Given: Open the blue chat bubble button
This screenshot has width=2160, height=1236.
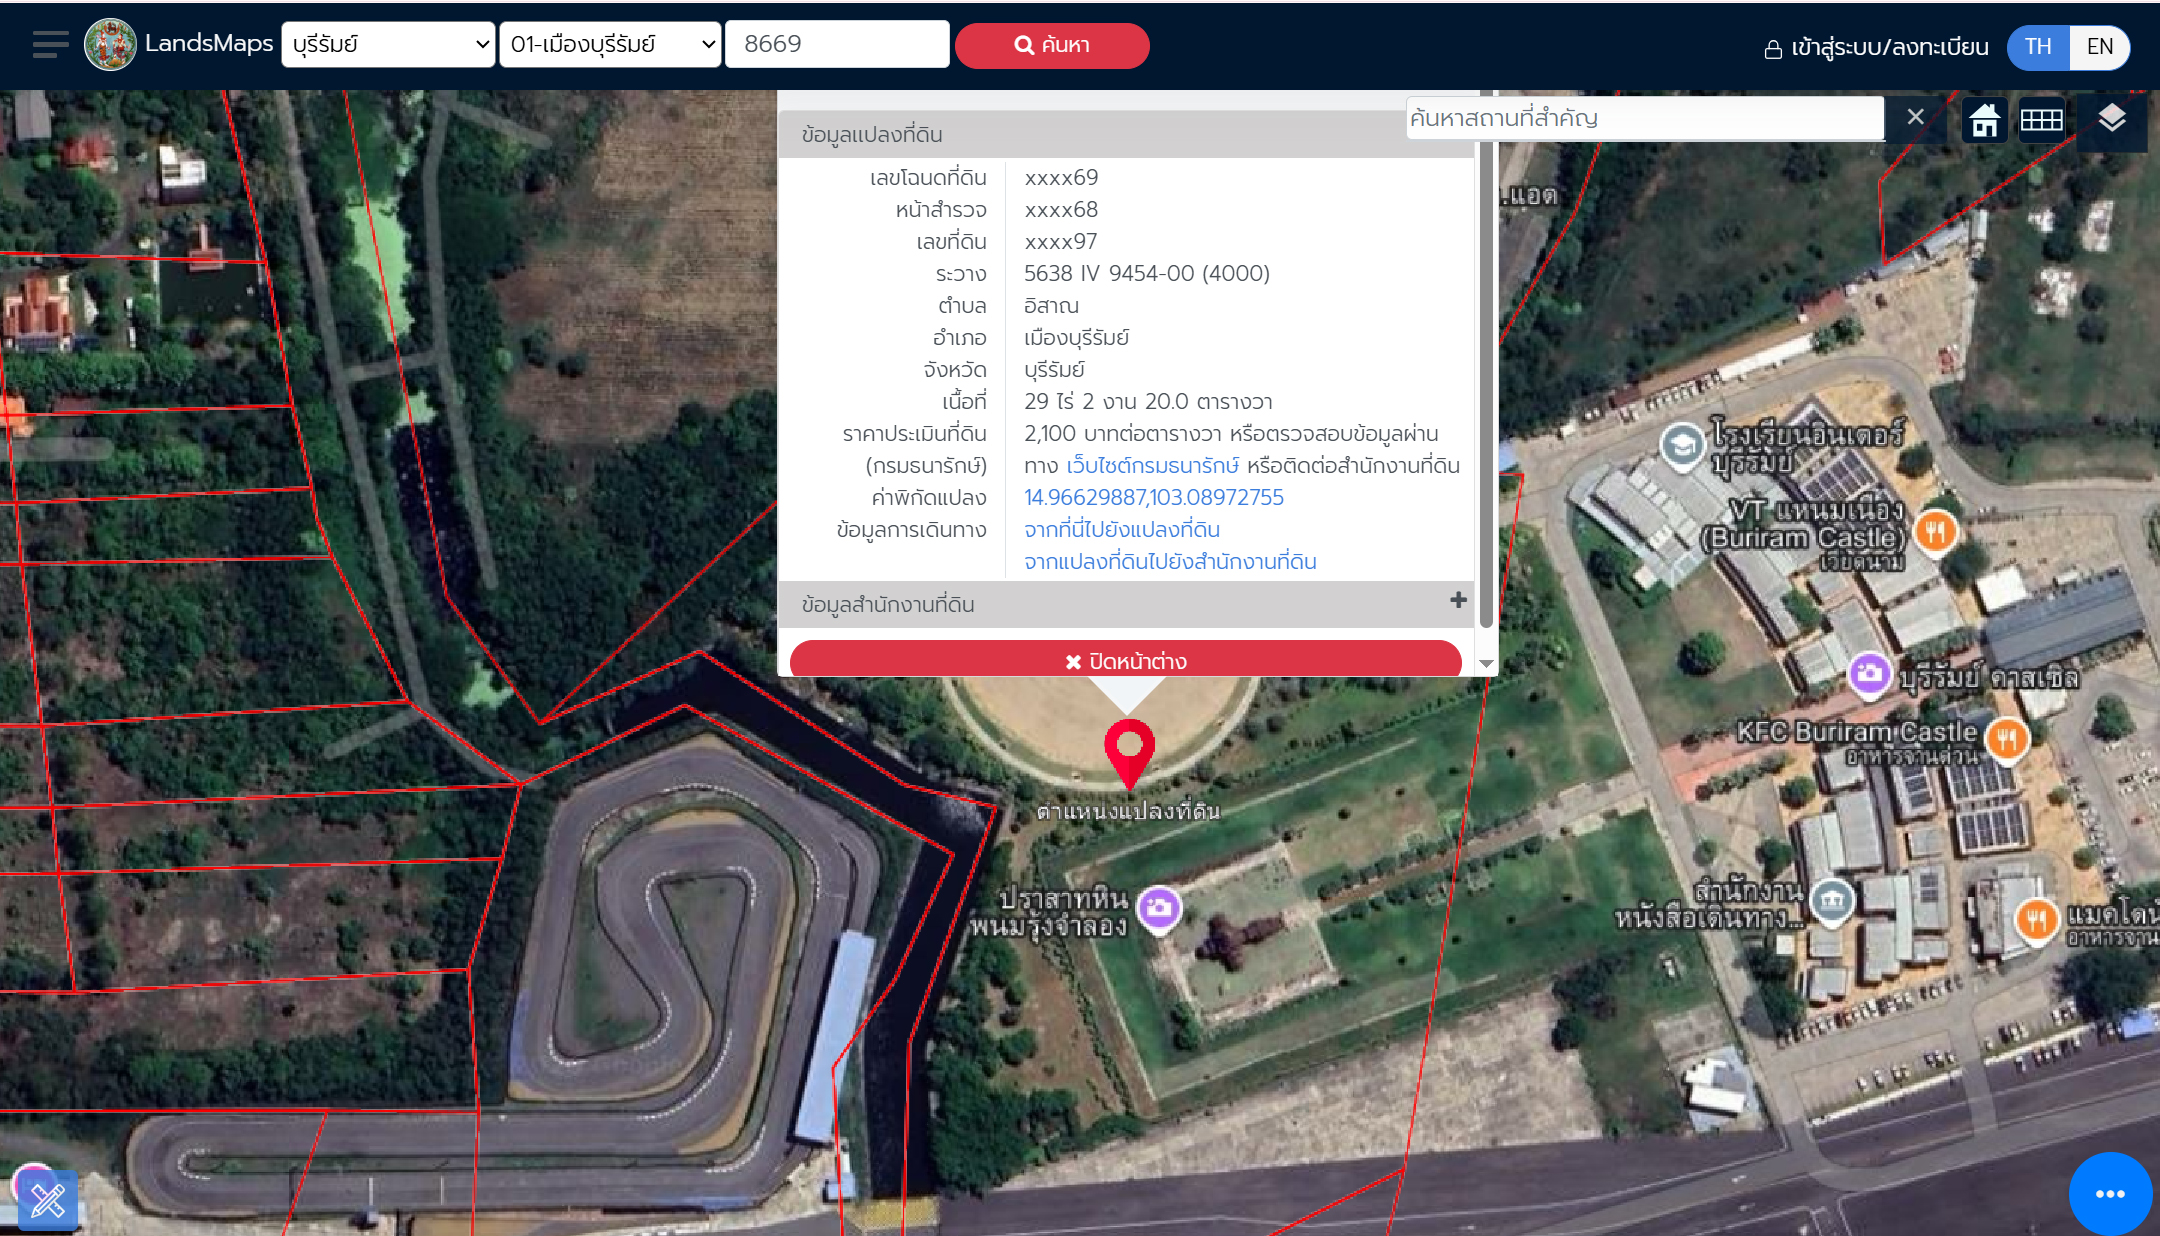Looking at the screenshot, I should pyautogui.click(x=2109, y=1193).
